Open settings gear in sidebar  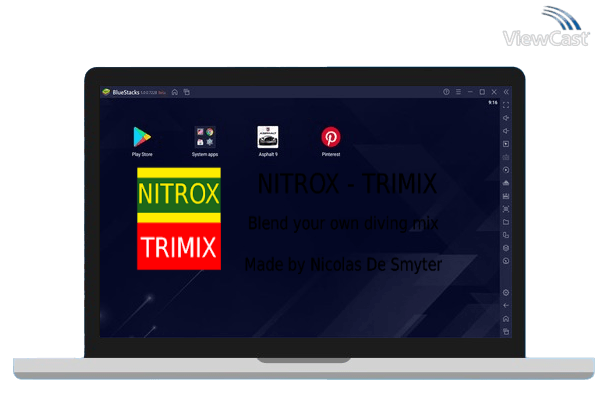point(506,293)
